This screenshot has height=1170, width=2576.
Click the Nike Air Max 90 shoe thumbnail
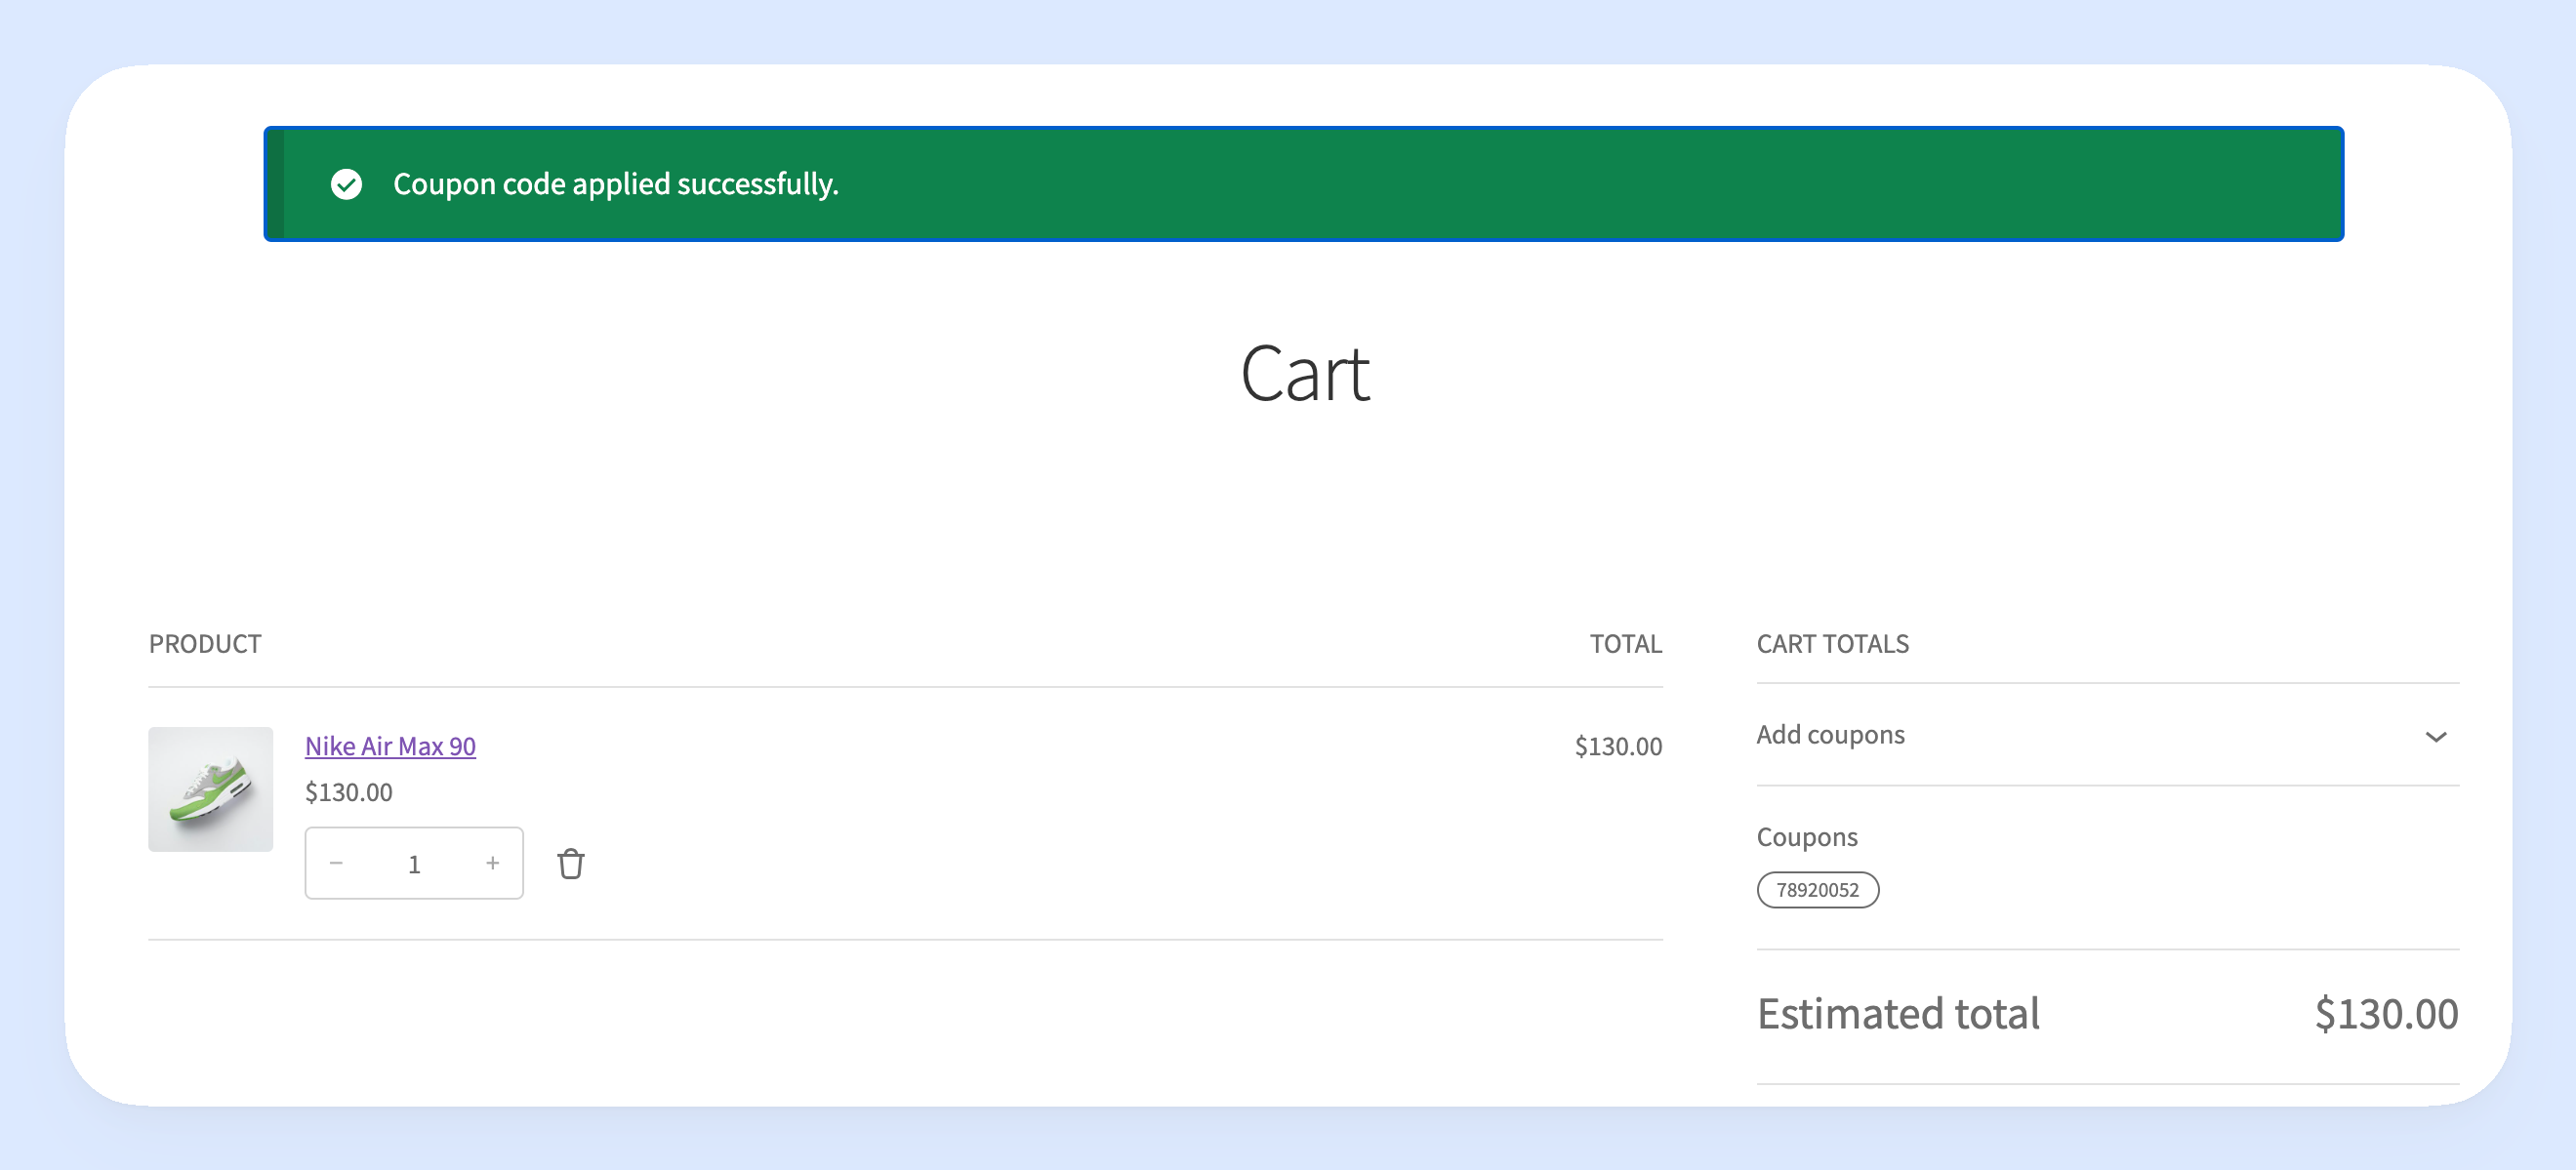point(211,789)
